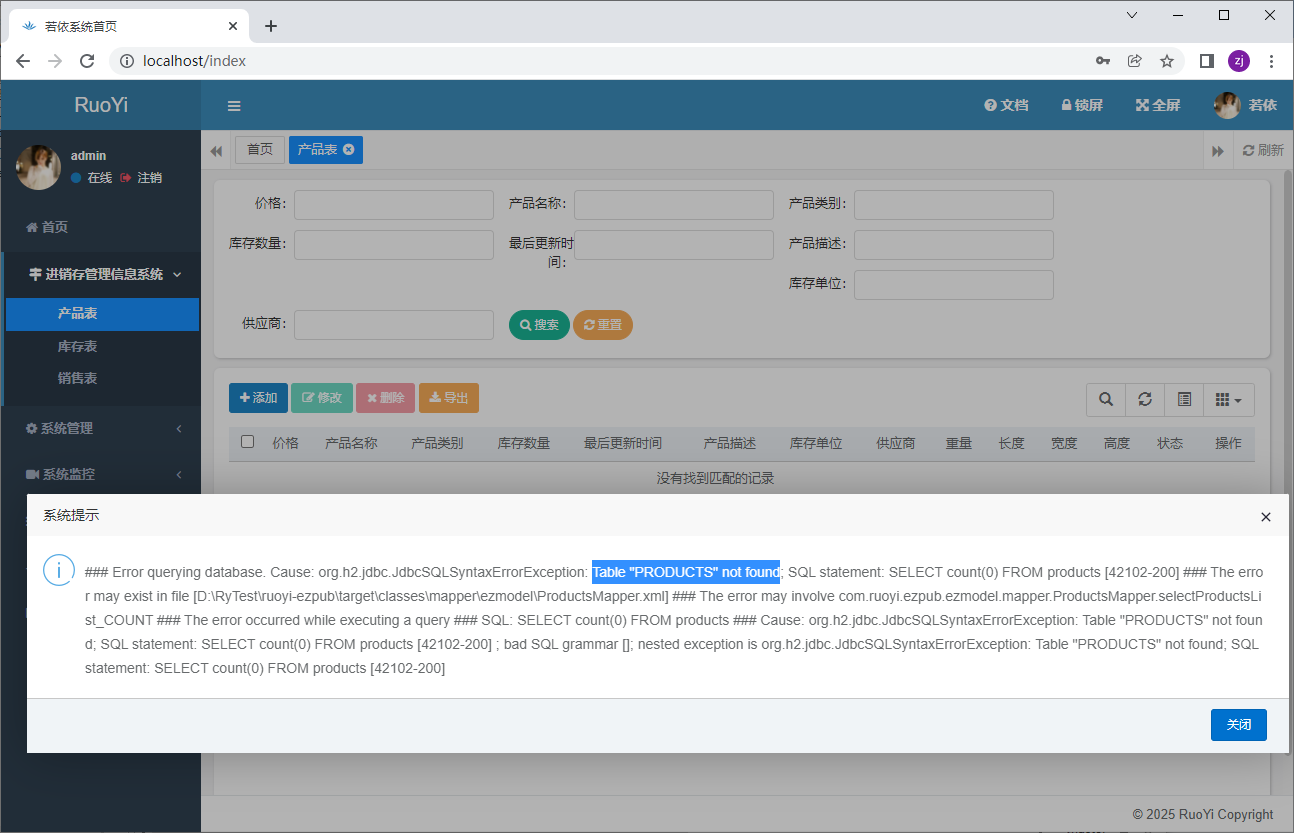Close the 产品表 tab with x icon
The width and height of the screenshot is (1294, 833).
tap(348, 149)
